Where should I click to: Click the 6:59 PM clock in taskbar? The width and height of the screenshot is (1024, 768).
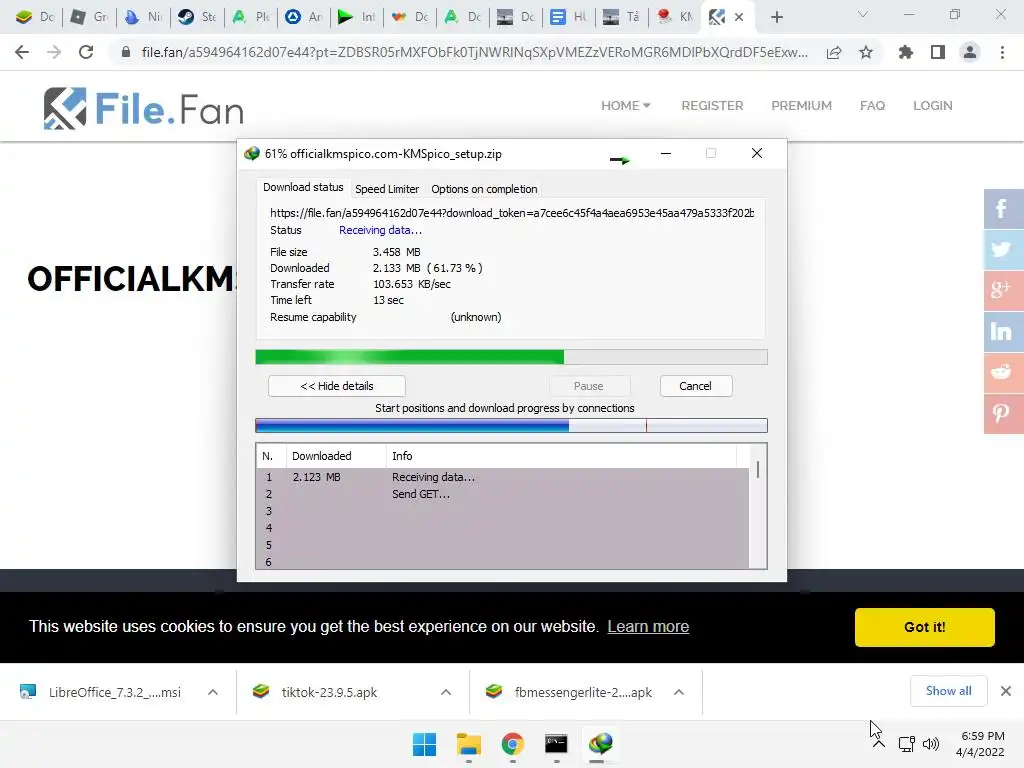coord(982,736)
